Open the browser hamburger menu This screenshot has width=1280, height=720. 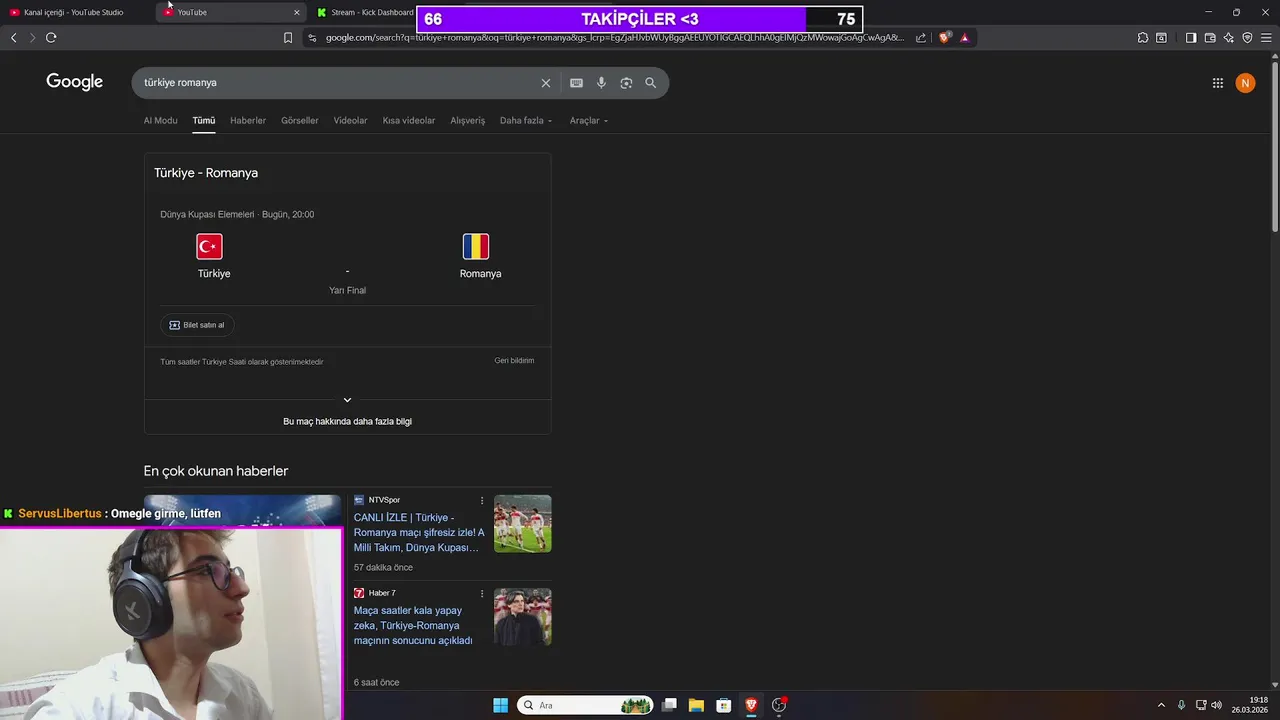(1266, 38)
